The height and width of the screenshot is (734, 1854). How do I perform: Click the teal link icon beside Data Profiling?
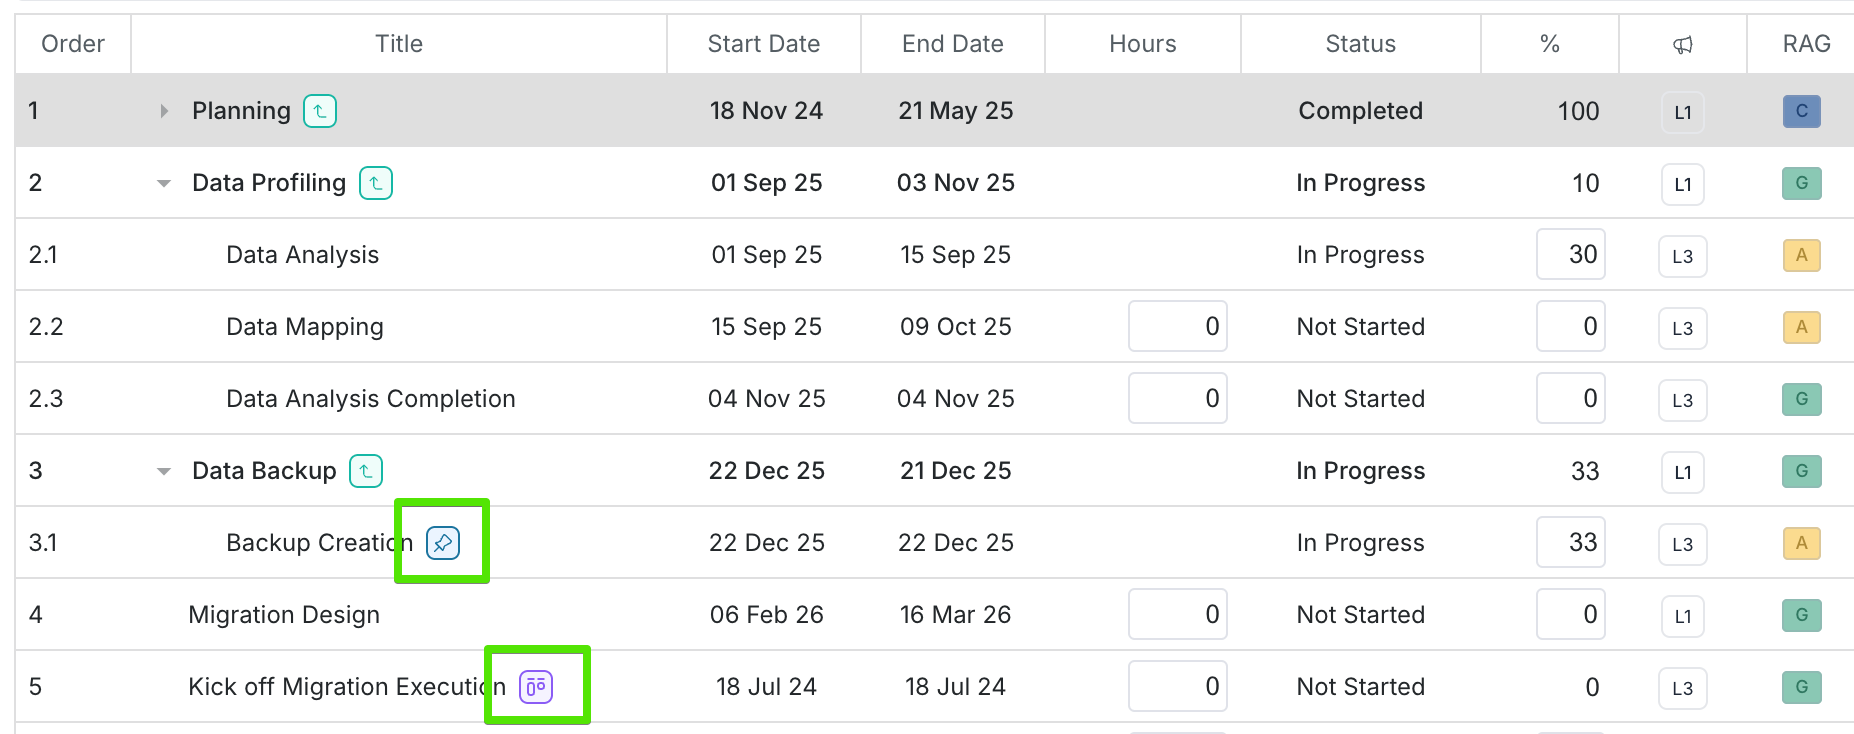[376, 183]
